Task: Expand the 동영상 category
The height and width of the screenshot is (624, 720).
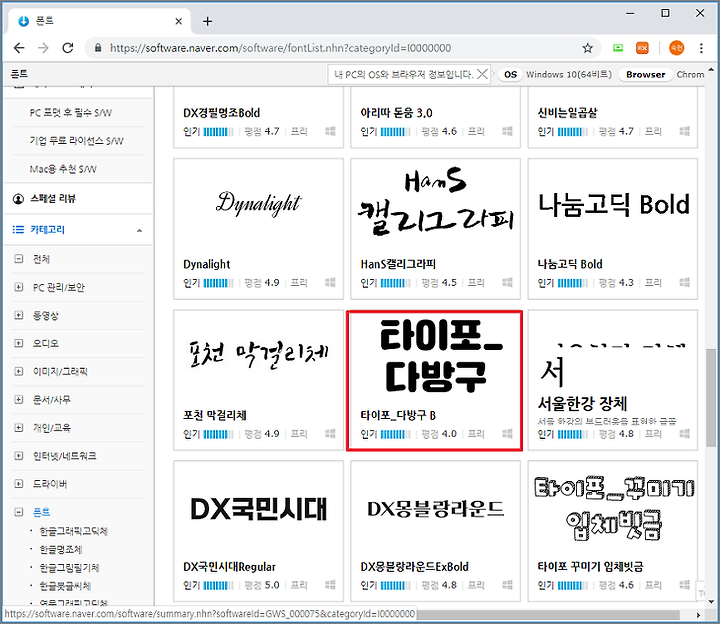Action: (x=19, y=315)
